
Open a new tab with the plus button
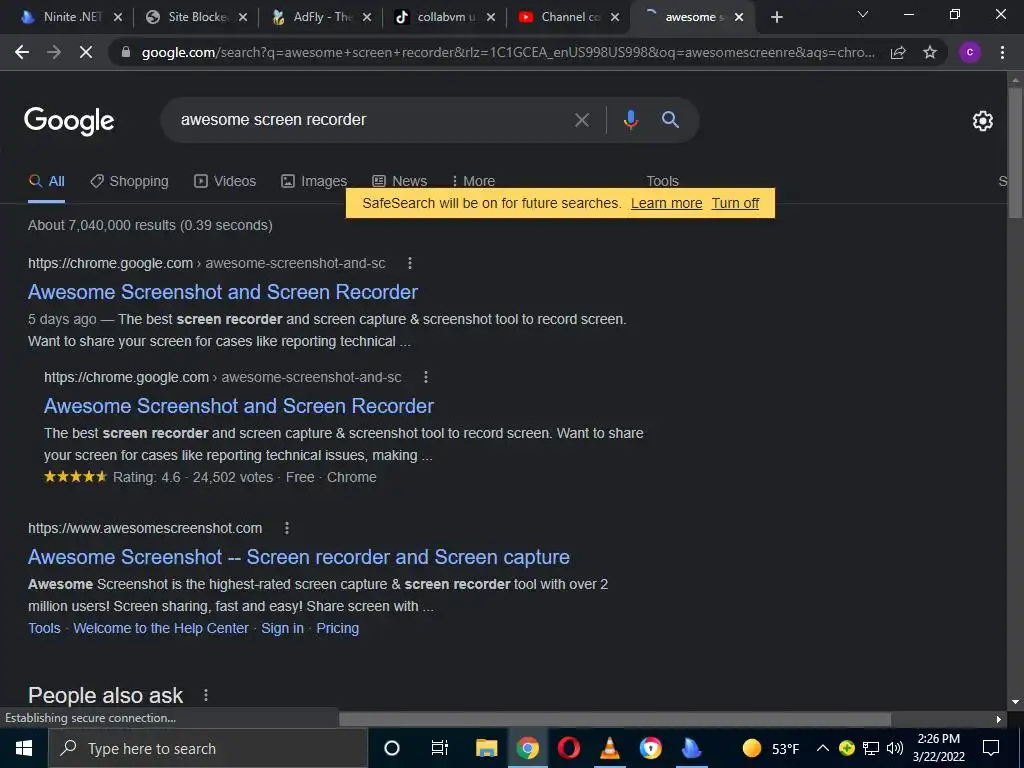point(776,17)
